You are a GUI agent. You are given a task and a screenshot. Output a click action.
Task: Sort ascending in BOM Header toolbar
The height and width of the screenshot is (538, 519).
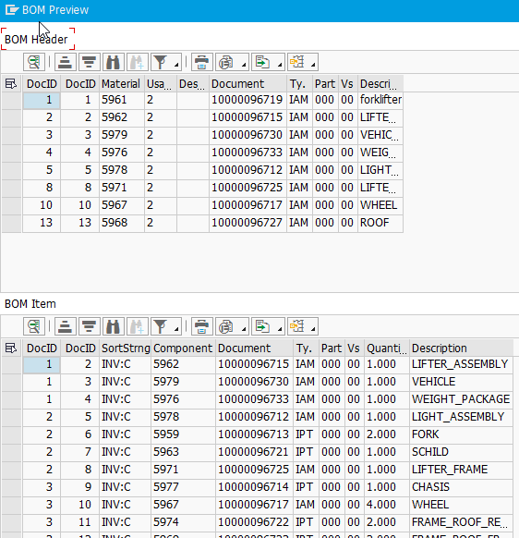click(64, 62)
